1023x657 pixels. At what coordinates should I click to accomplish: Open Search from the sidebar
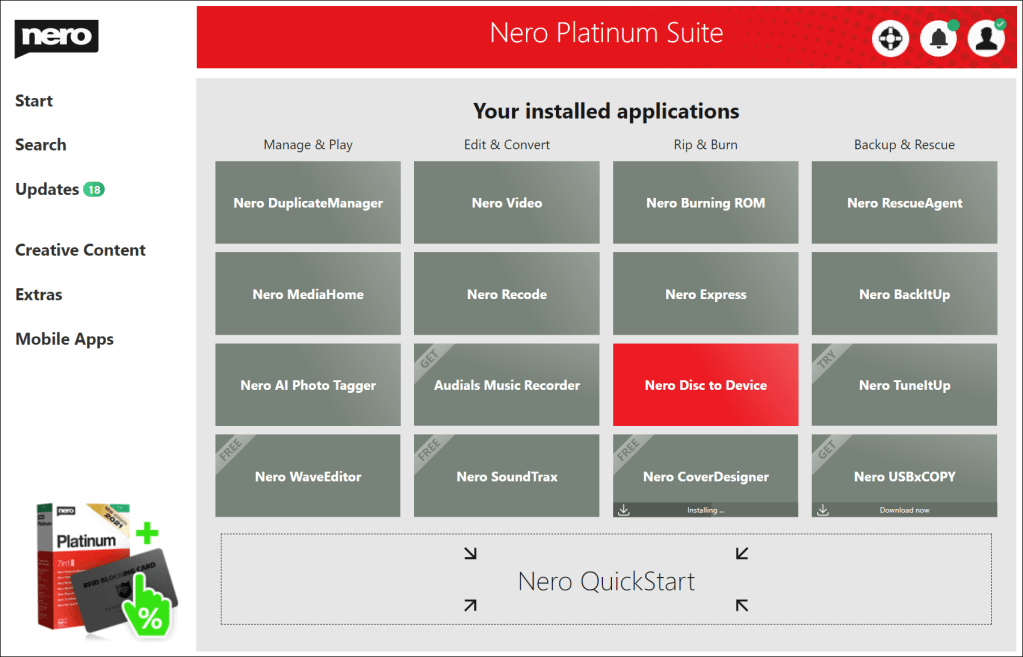(x=41, y=145)
